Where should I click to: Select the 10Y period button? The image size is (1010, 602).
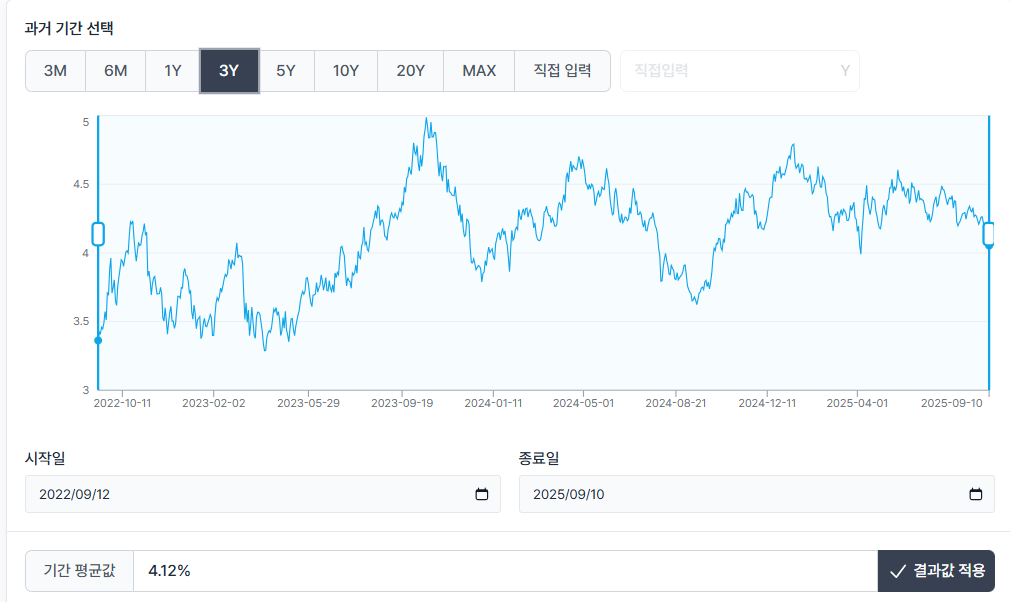coord(346,71)
